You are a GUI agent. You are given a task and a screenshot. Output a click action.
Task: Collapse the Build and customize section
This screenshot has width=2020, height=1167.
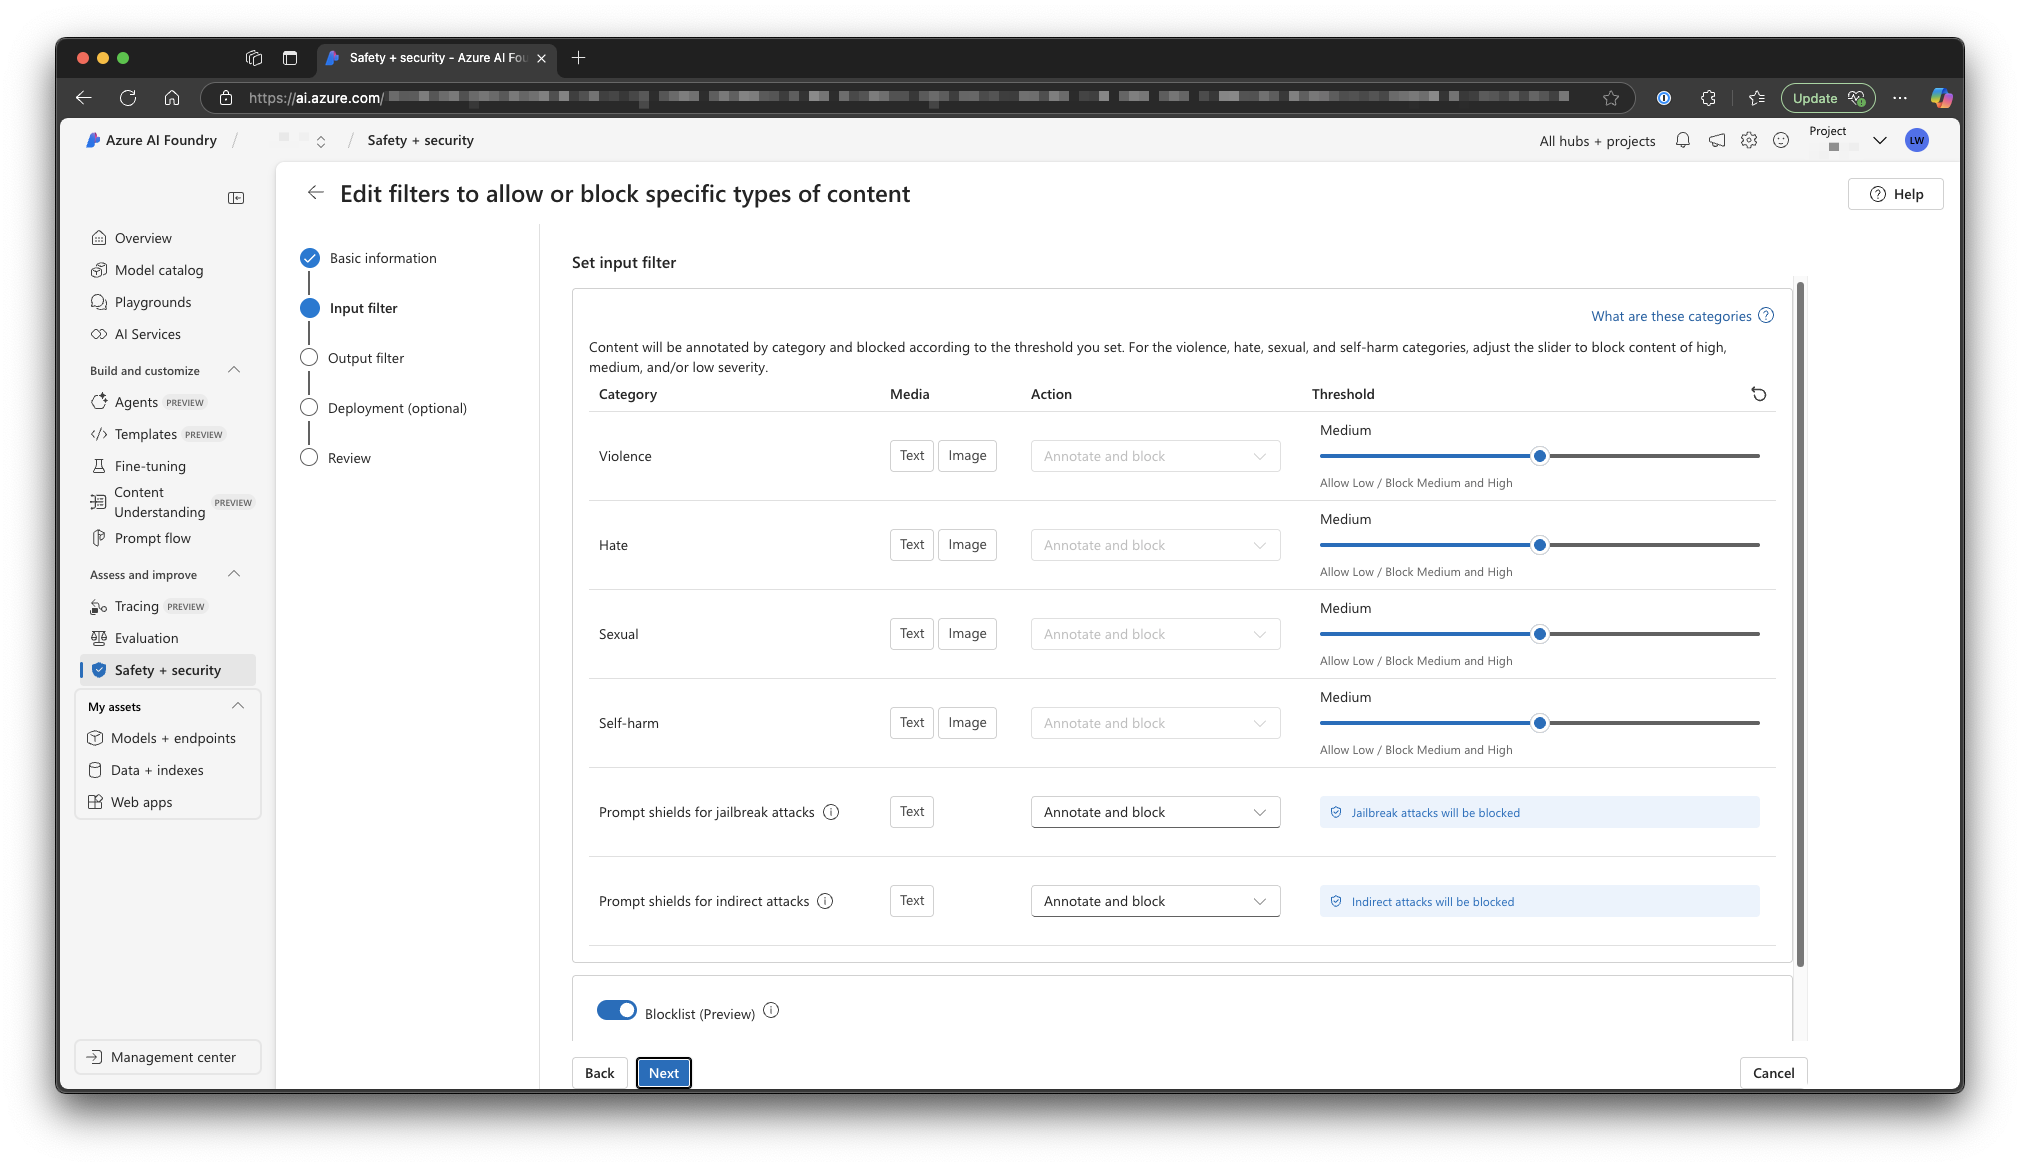coord(234,370)
